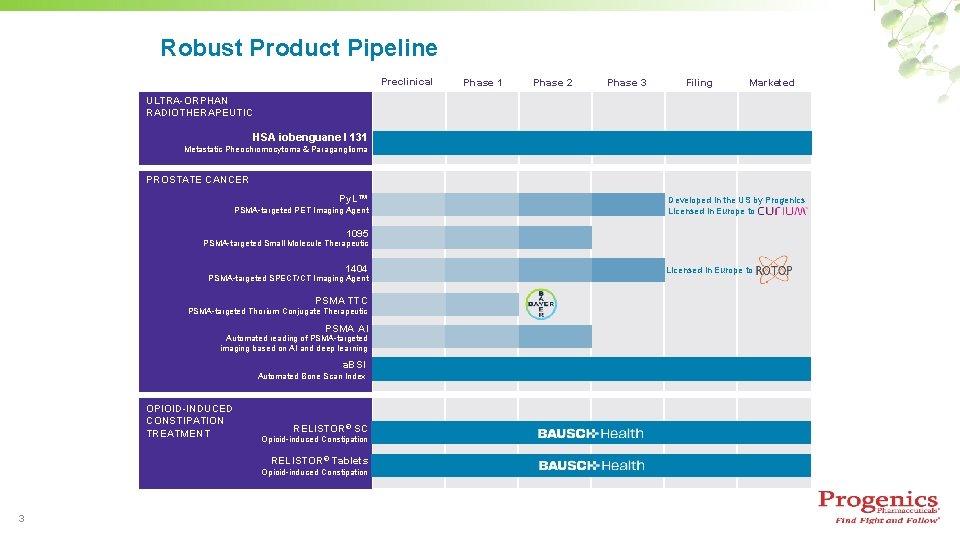The width and height of the screenshot is (960, 540).
Task: Click the Progenics Pharmaceuticals logo
Action: click(879, 506)
